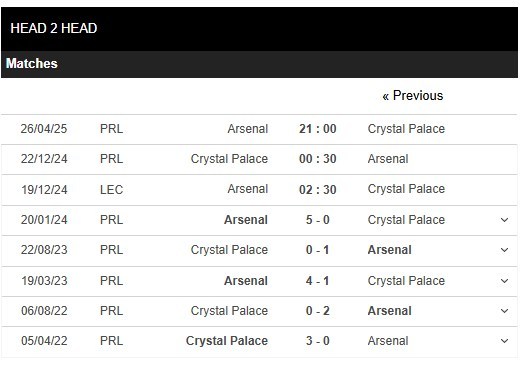Open the 22/12/24 fixture time 00:30
527x366 pixels.
pos(318,159)
